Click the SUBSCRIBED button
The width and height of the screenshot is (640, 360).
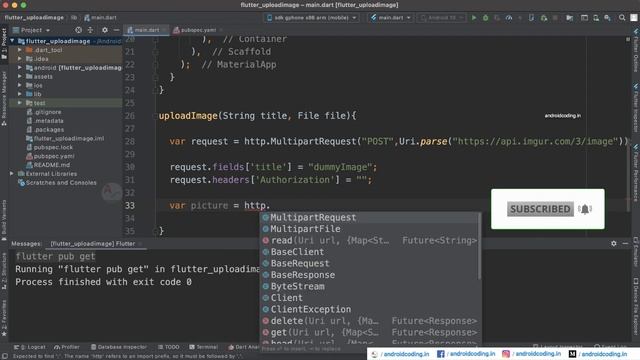coord(540,209)
